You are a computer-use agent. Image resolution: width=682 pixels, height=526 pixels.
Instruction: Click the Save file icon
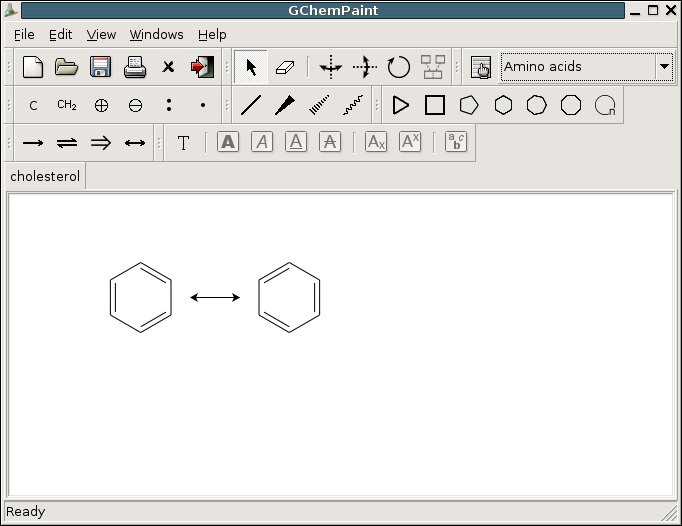tap(100, 67)
